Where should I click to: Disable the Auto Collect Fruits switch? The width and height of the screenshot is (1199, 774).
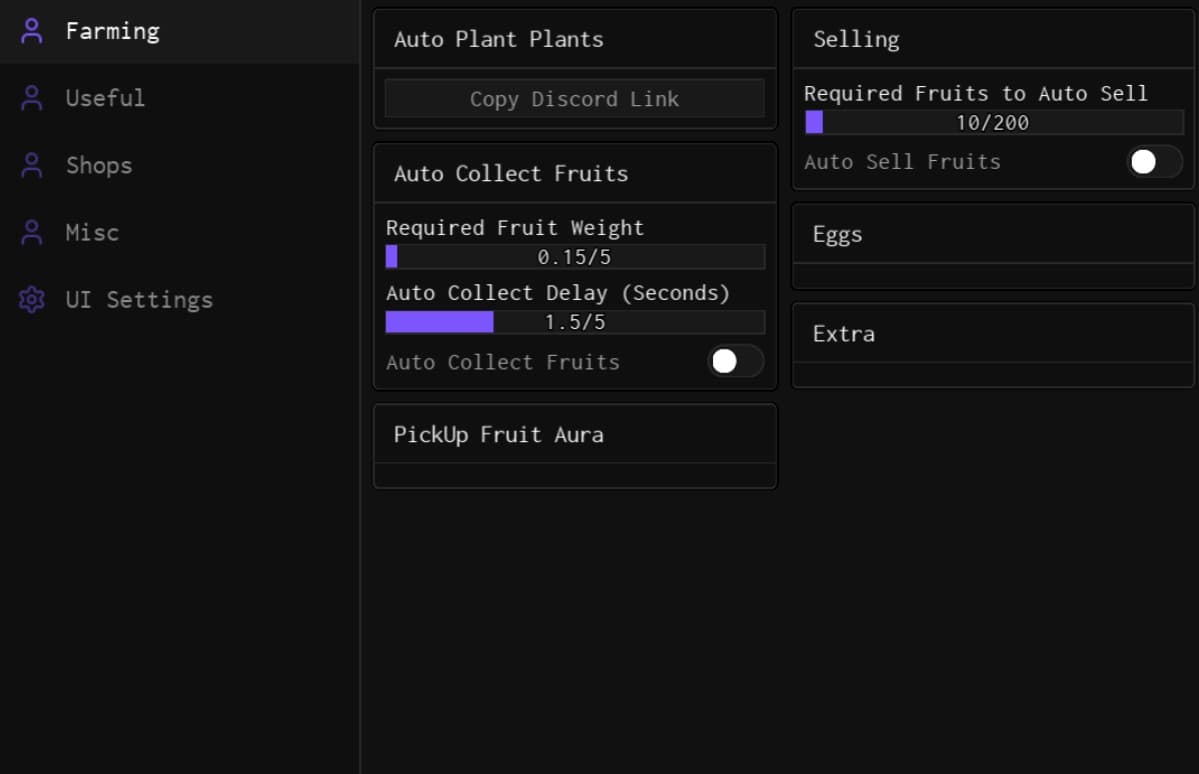point(735,361)
